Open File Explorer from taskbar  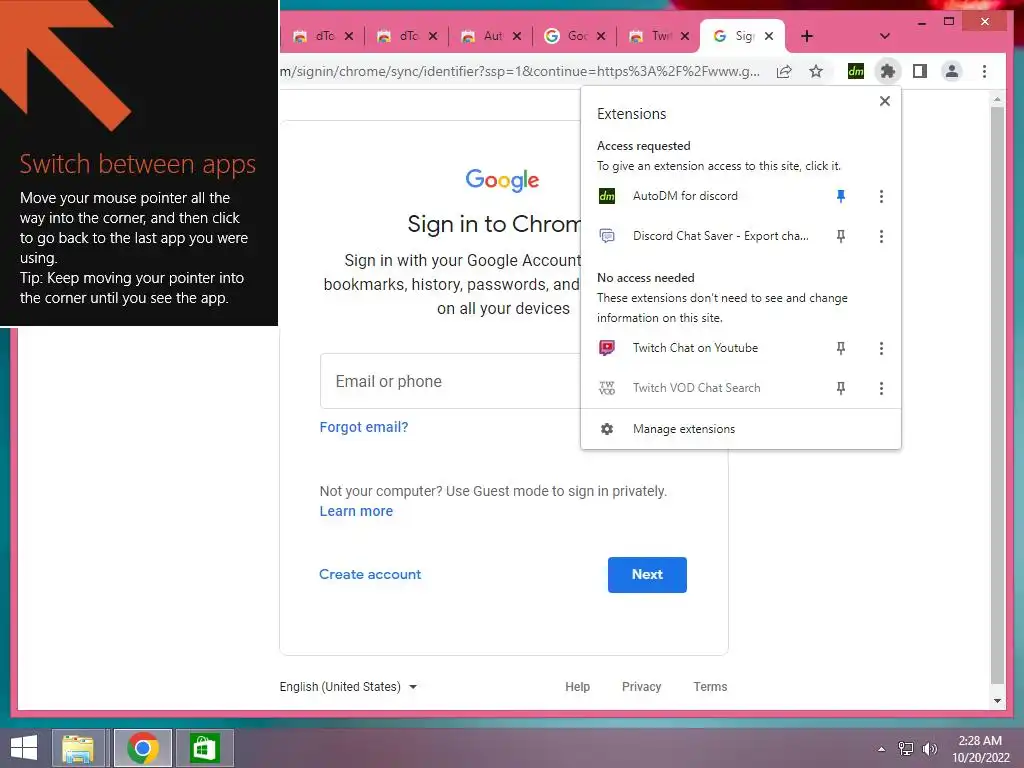pos(78,748)
